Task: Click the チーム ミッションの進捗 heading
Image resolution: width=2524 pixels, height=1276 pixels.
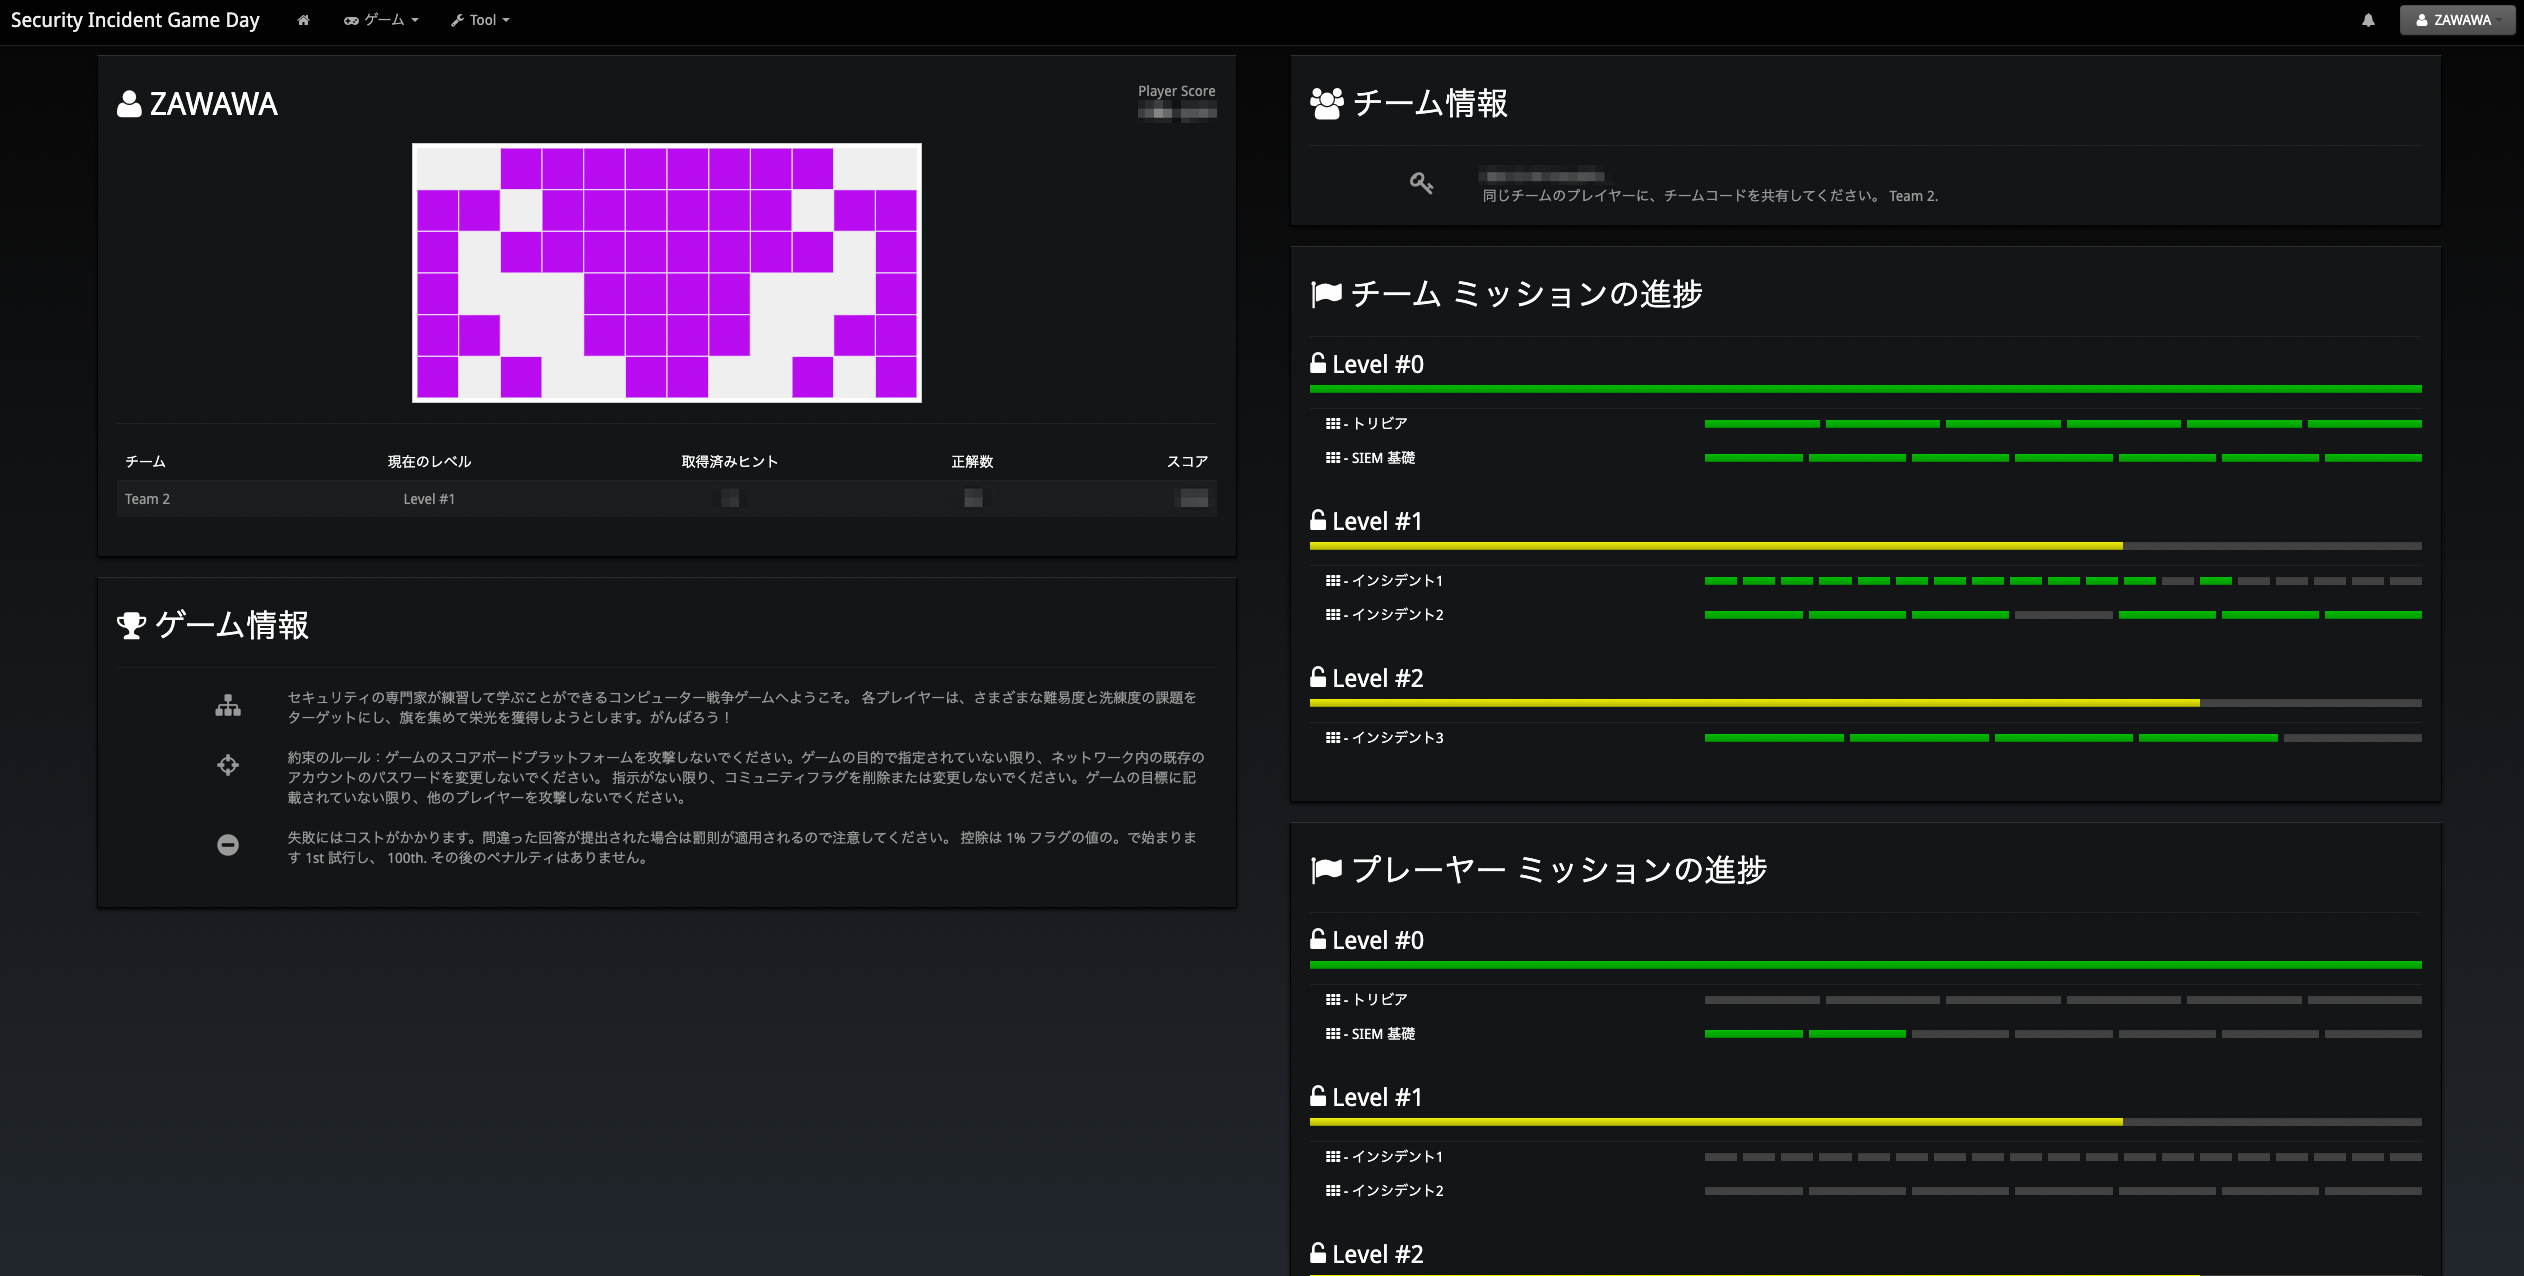Action: (1527, 294)
